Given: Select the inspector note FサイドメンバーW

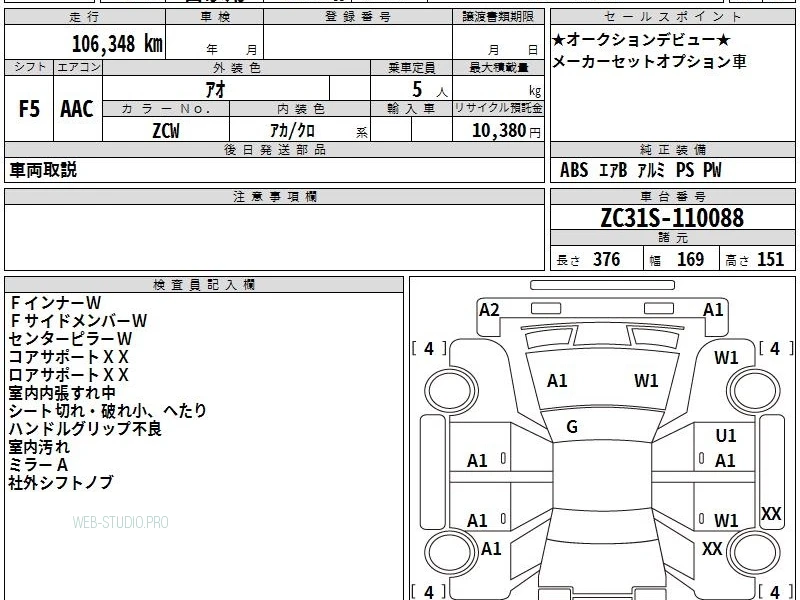Looking at the screenshot, I should (x=78, y=321).
